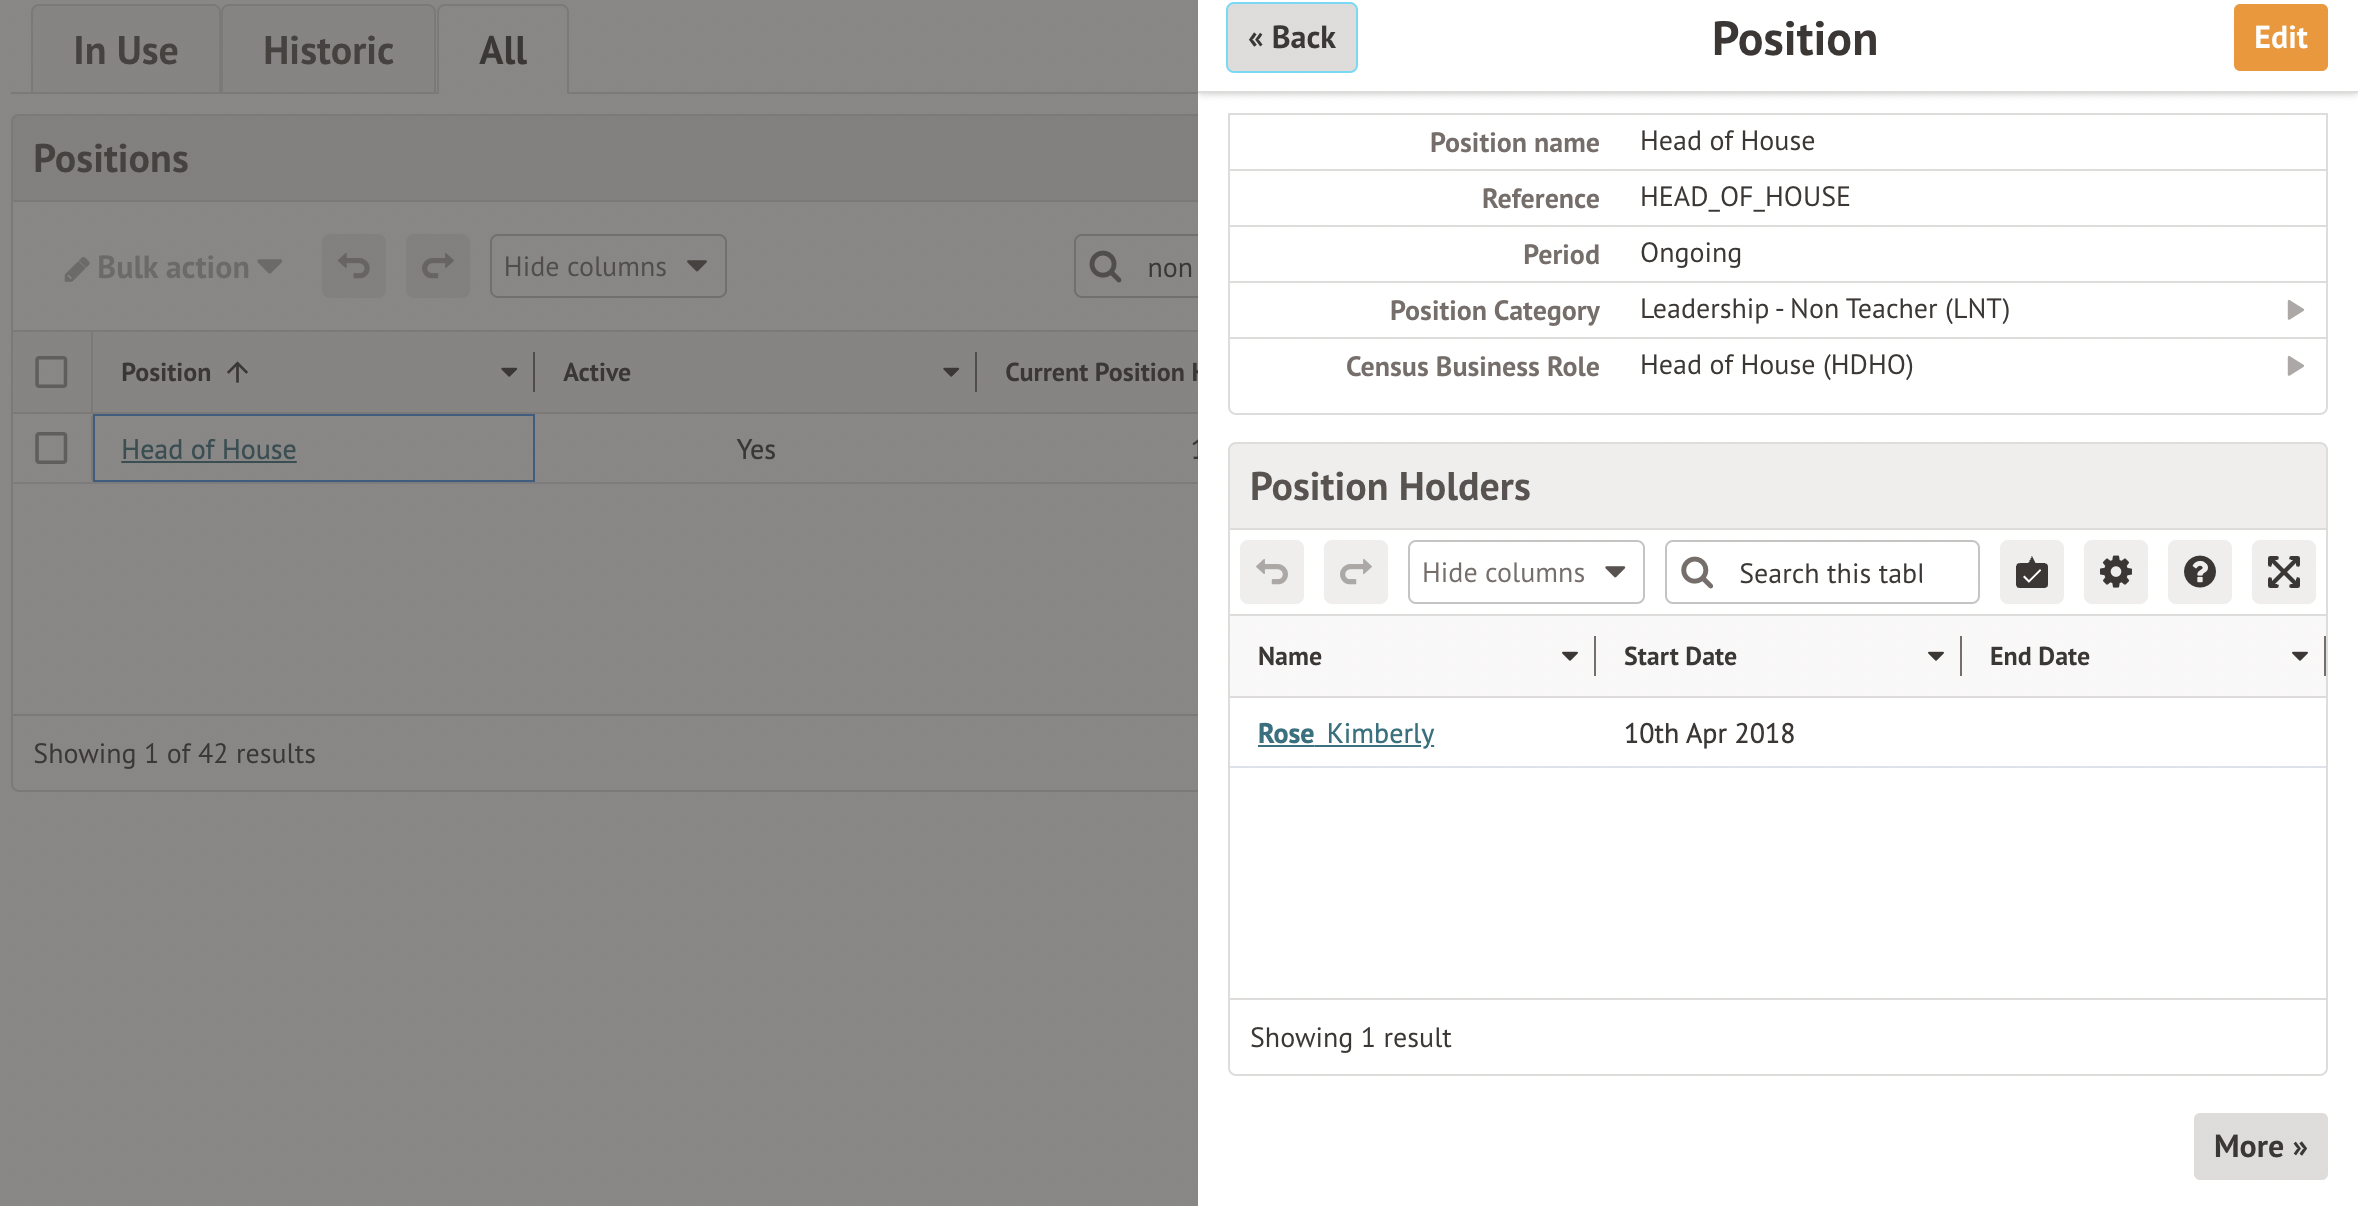Expand the Position Category row arrow

click(2295, 310)
